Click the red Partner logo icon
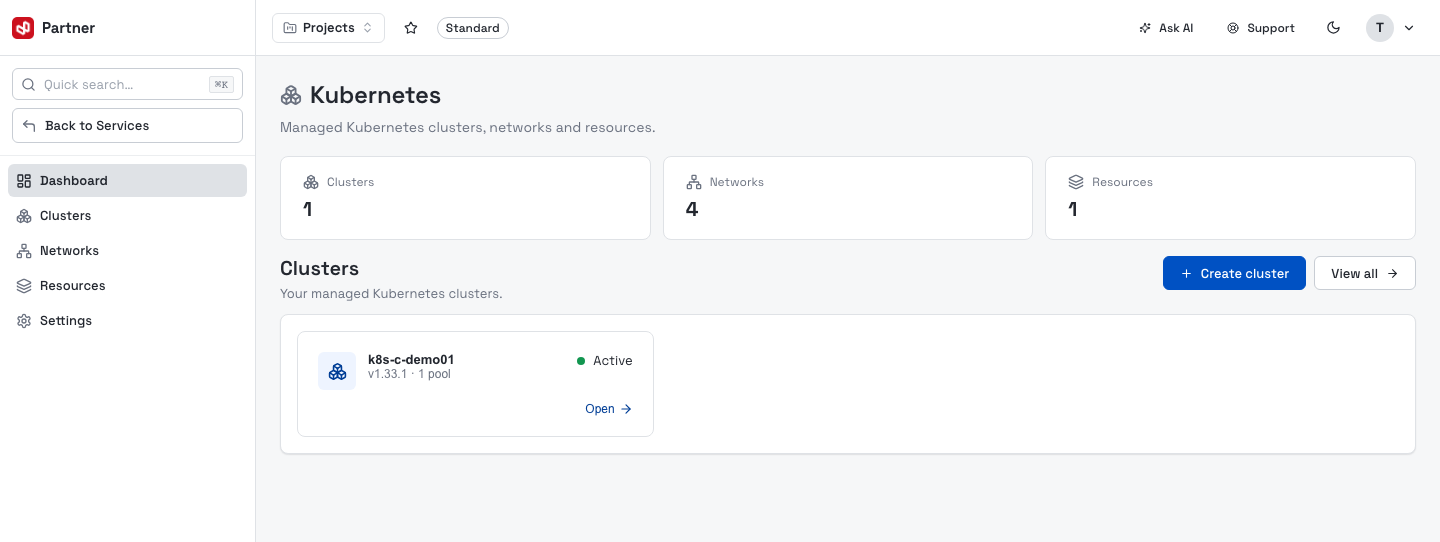The width and height of the screenshot is (1440, 542). pyautogui.click(x=23, y=28)
